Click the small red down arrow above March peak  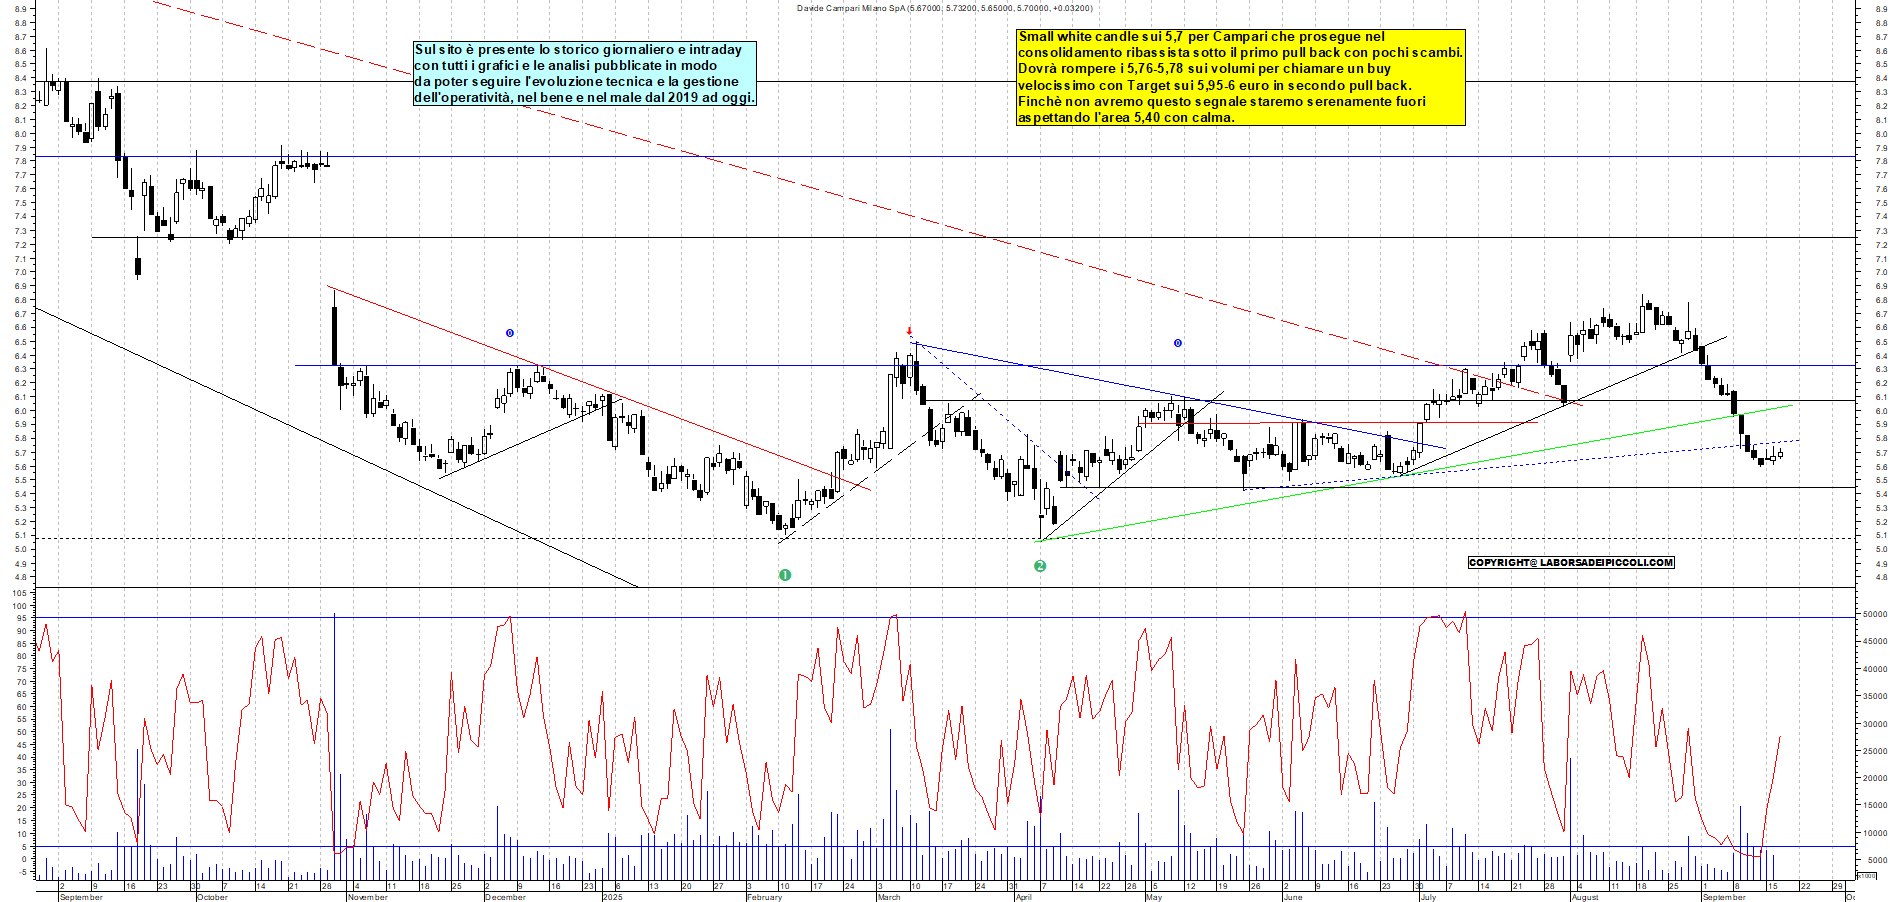909,331
